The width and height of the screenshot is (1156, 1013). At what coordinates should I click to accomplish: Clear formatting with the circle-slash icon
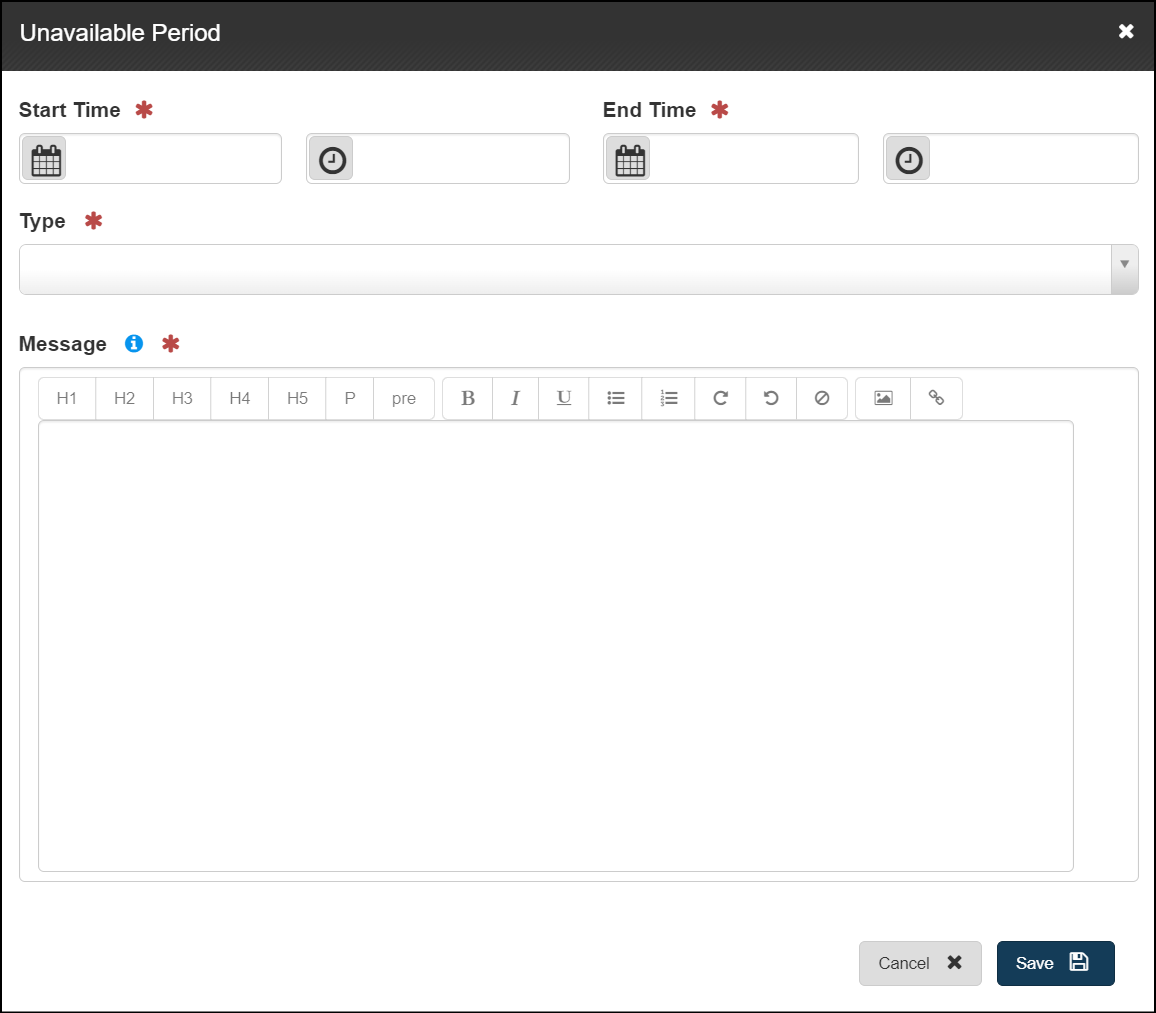pos(822,398)
